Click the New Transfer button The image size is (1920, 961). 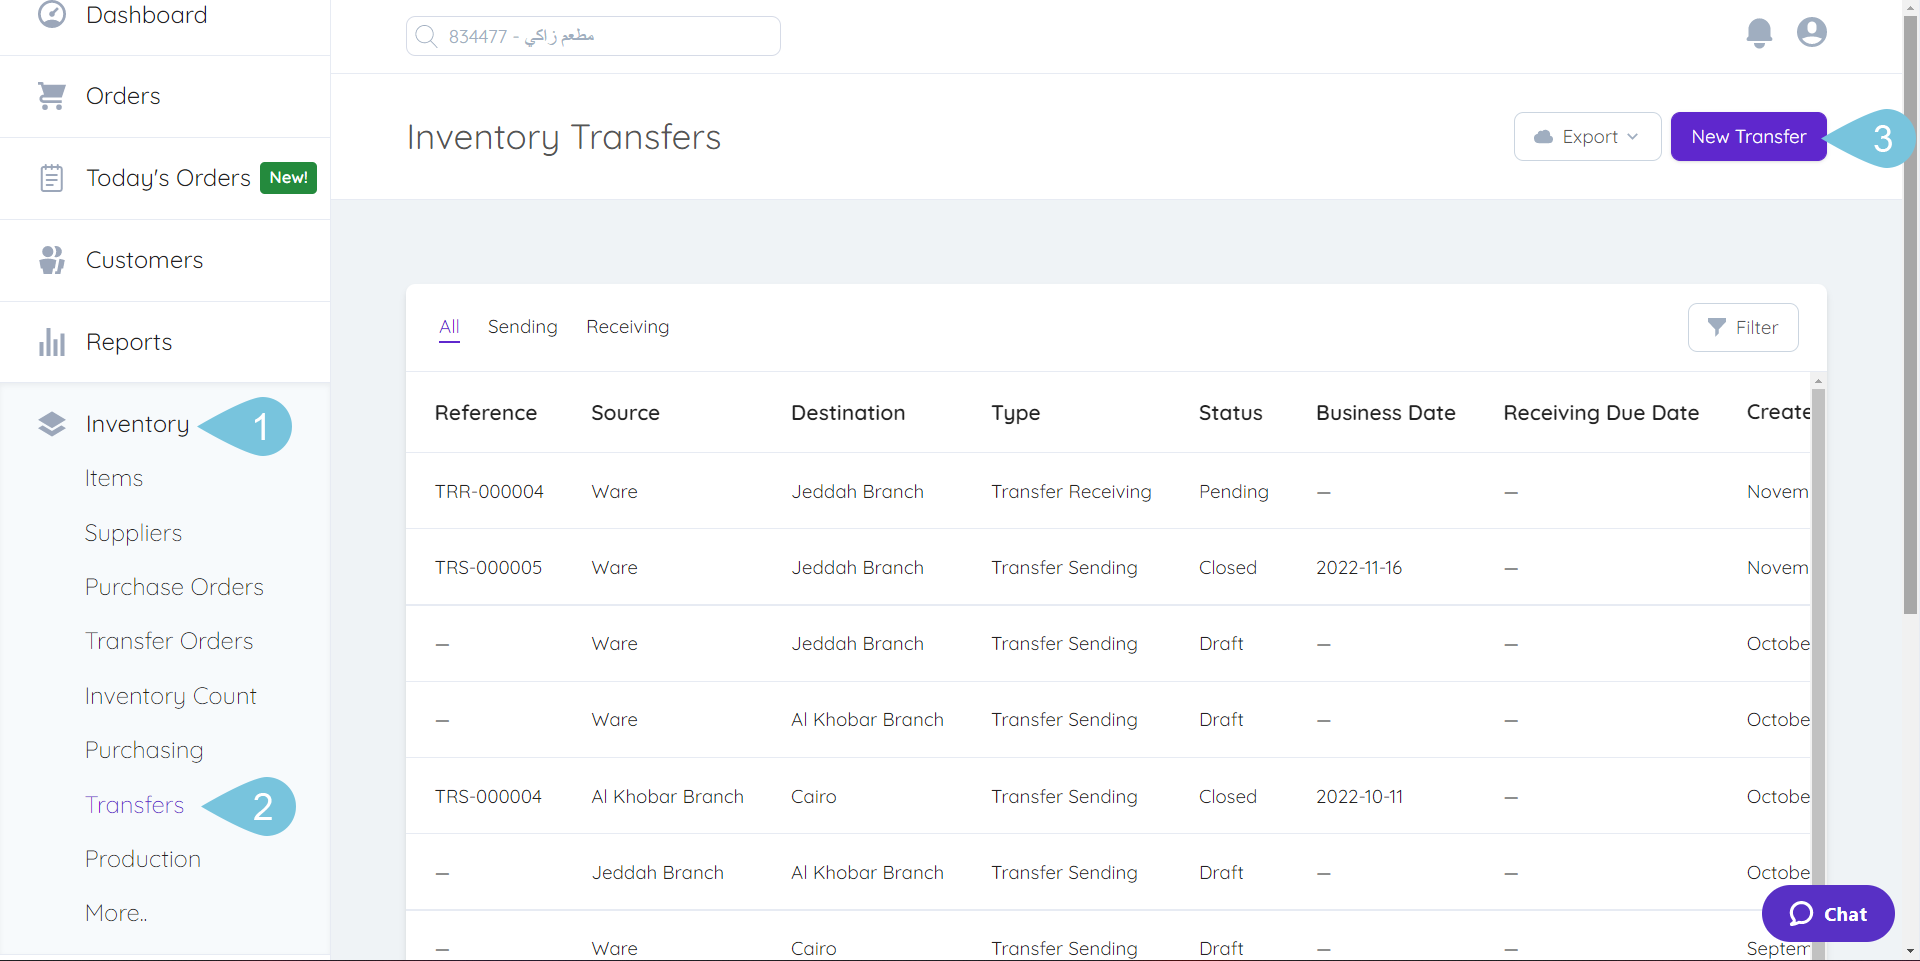(x=1748, y=136)
